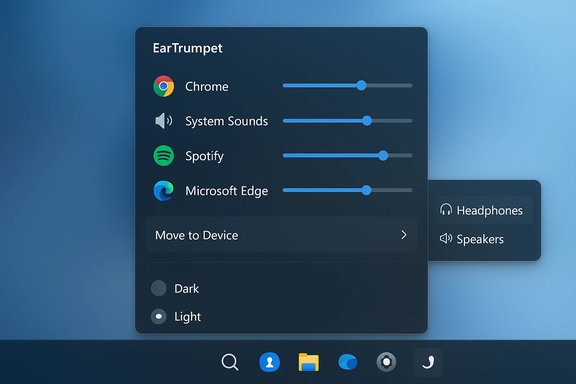Select the Light theme radio button
The height and width of the screenshot is (384, 576).
pos(159,316)
